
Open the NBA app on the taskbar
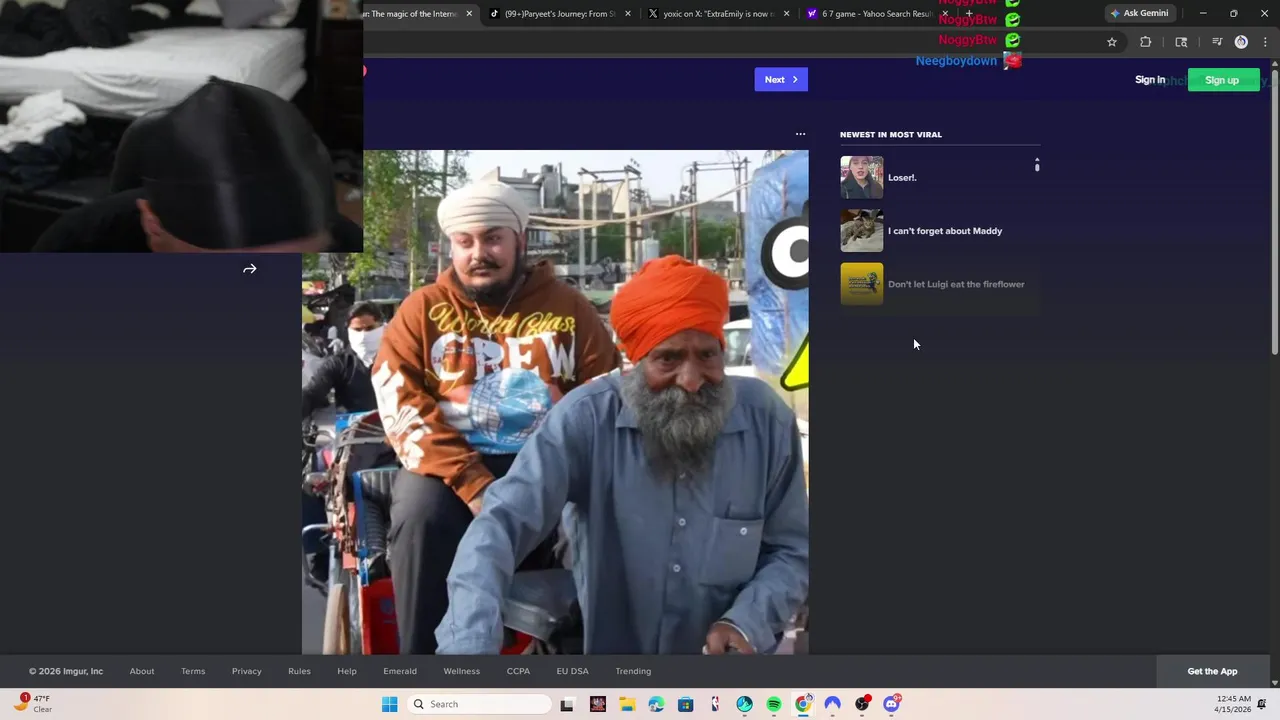715,704
